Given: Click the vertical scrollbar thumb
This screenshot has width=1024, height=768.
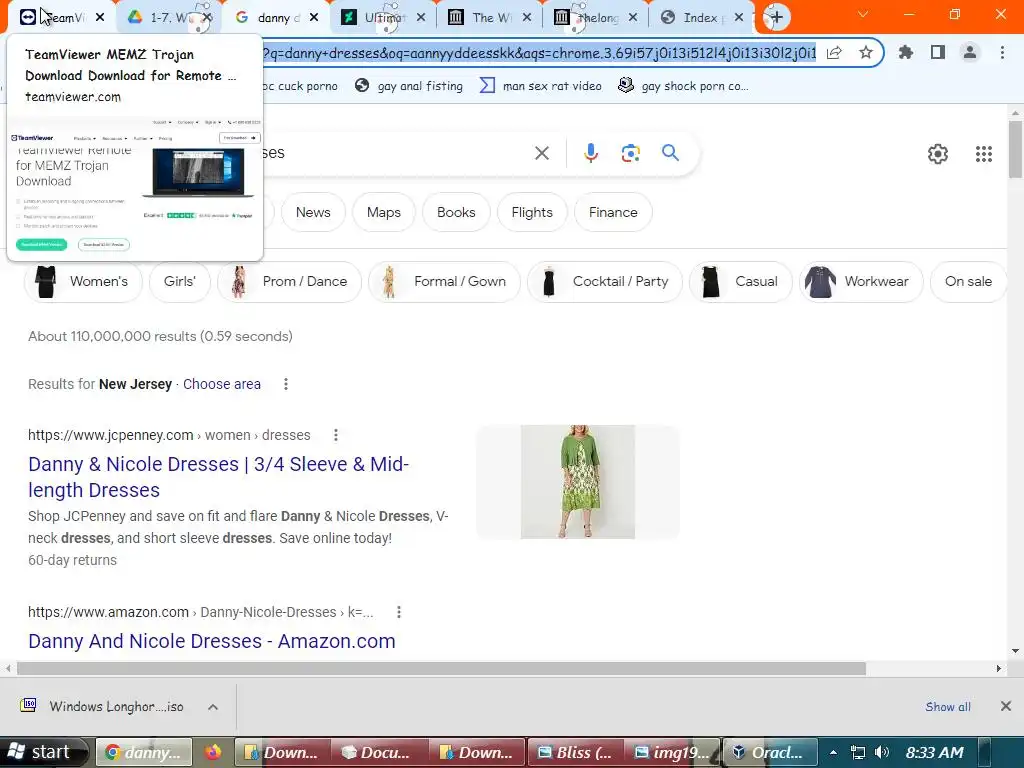Looking at the screenshot, I should (1015, 149).
